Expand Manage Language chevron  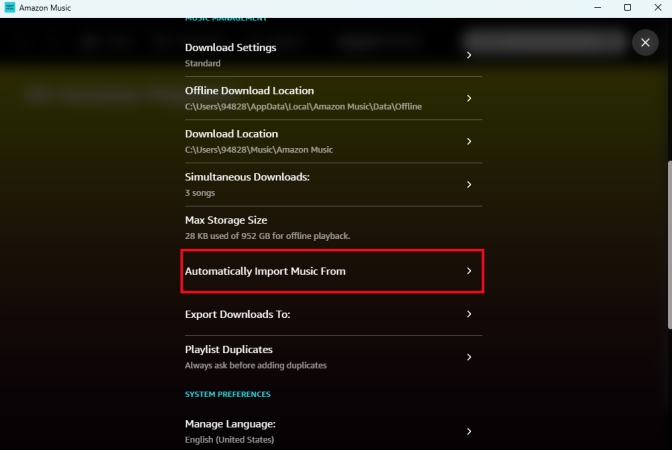pos(469,431)
